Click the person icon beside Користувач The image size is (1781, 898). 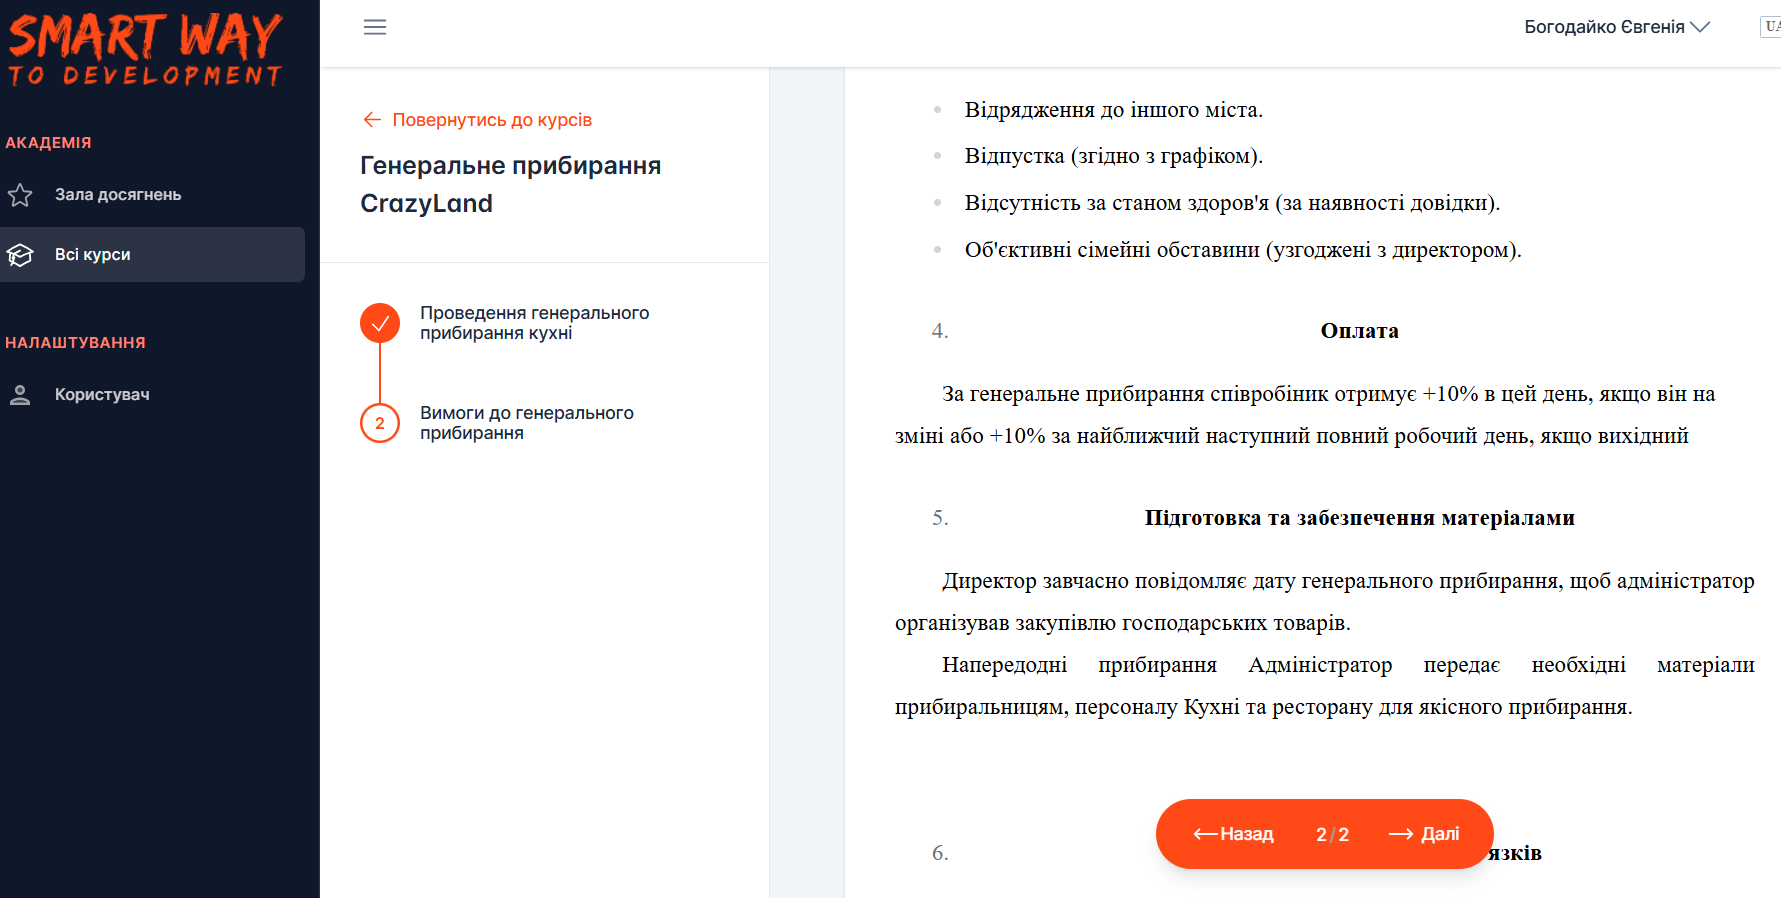click(x=20, y=395)
